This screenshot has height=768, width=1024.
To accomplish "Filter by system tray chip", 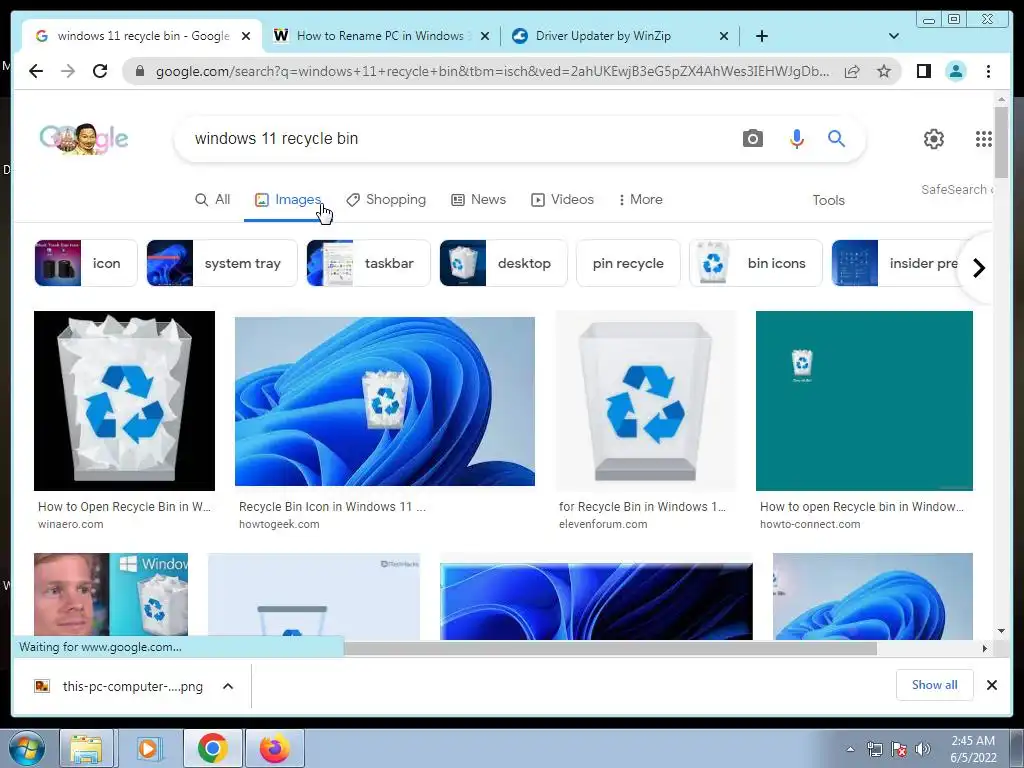I will click(221, 263).
